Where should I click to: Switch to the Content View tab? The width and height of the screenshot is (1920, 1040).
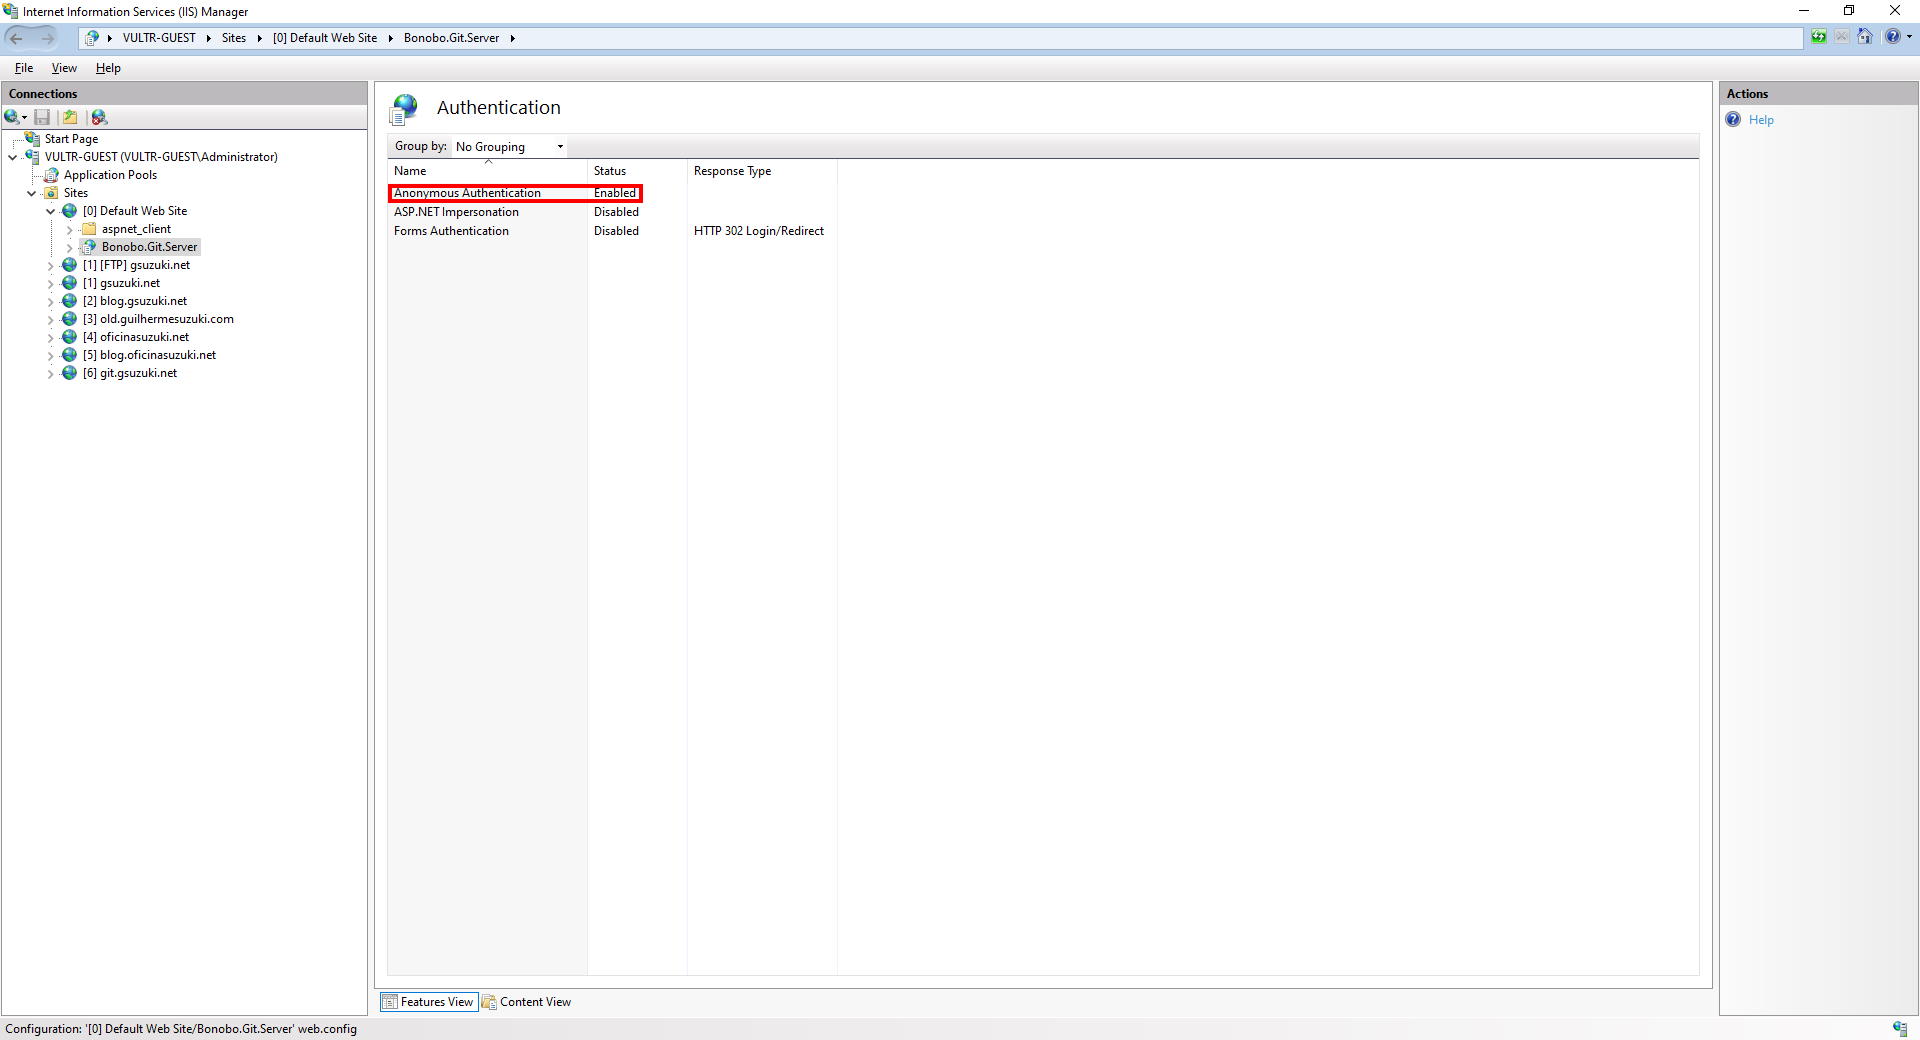coord(536,1002)
